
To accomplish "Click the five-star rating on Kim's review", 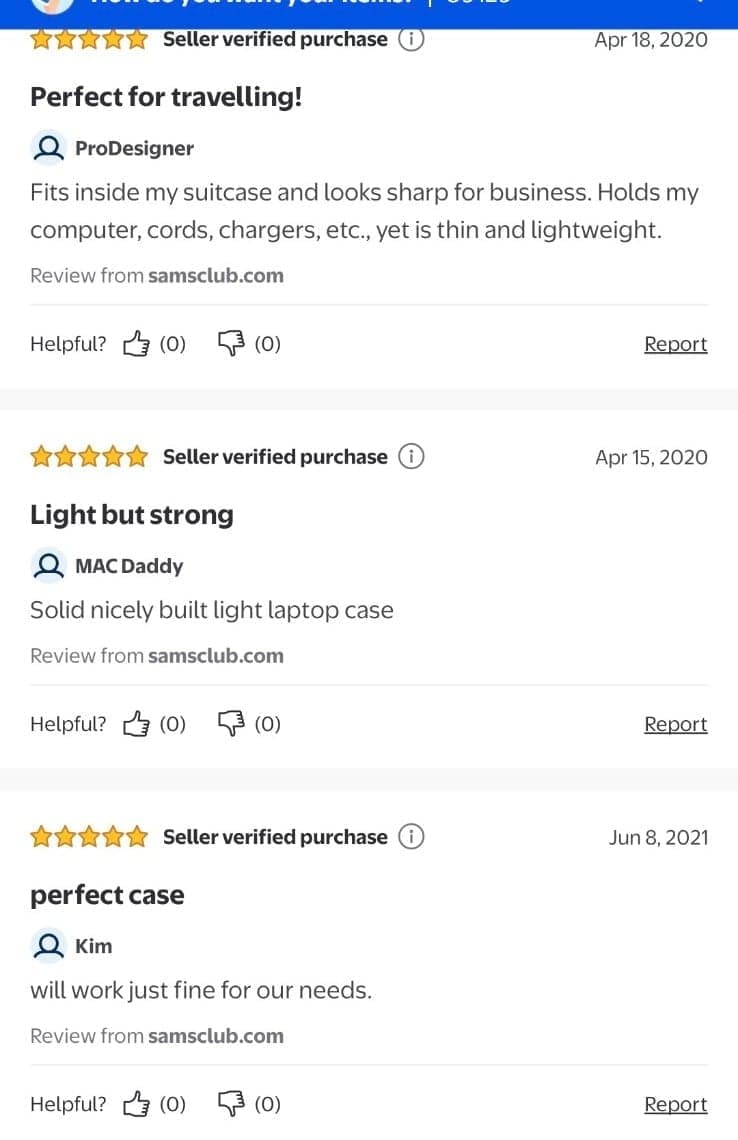I will click(89, 837).
